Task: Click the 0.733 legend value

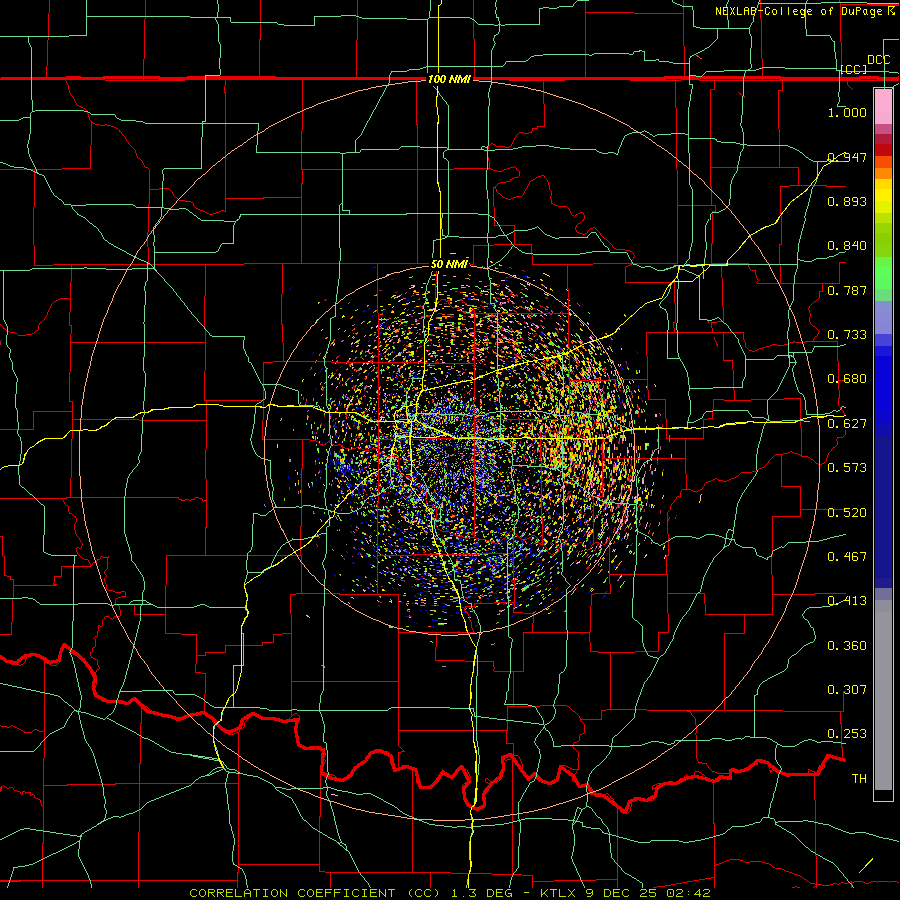Action: 847,335
